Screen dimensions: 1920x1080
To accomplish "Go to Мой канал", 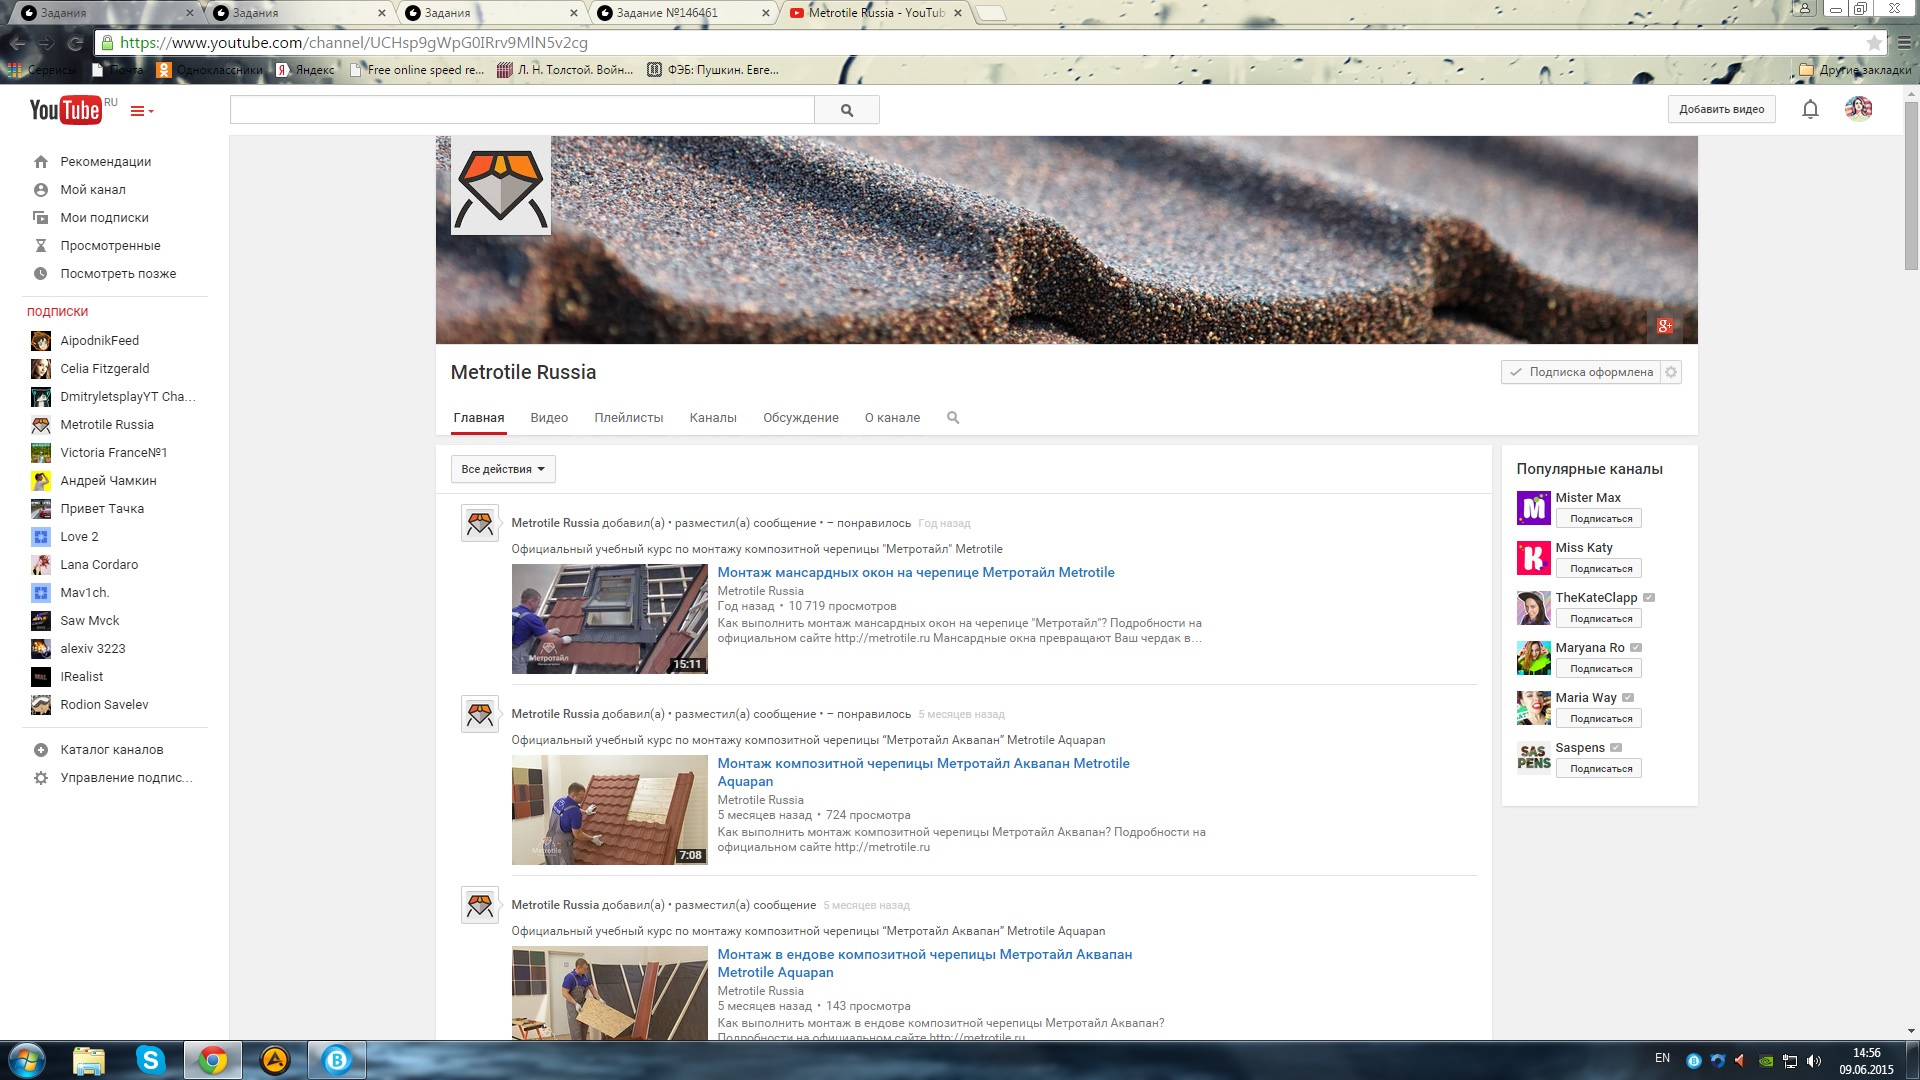I will click(93, 190).
